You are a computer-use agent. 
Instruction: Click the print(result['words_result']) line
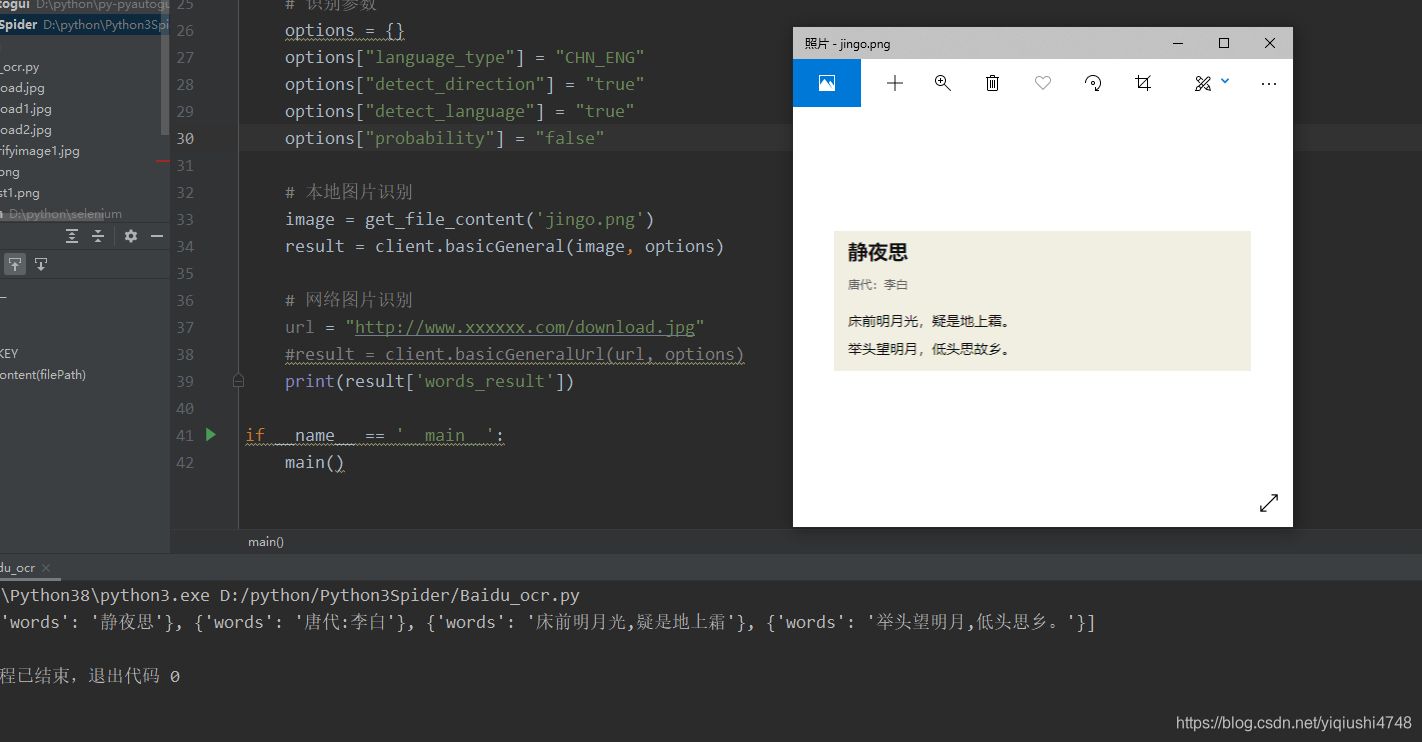430,381
